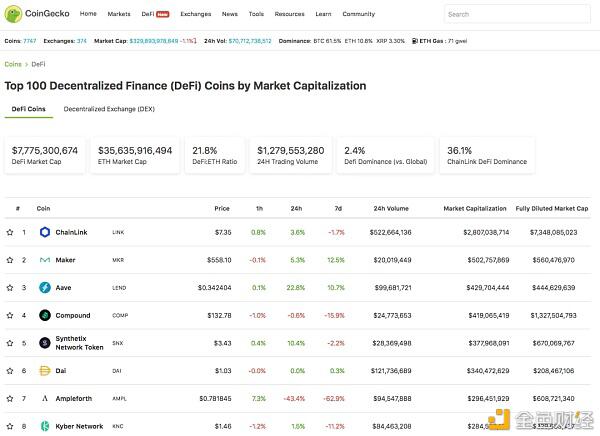
Task: Open the Tools menu
Action: coord(256,14)
